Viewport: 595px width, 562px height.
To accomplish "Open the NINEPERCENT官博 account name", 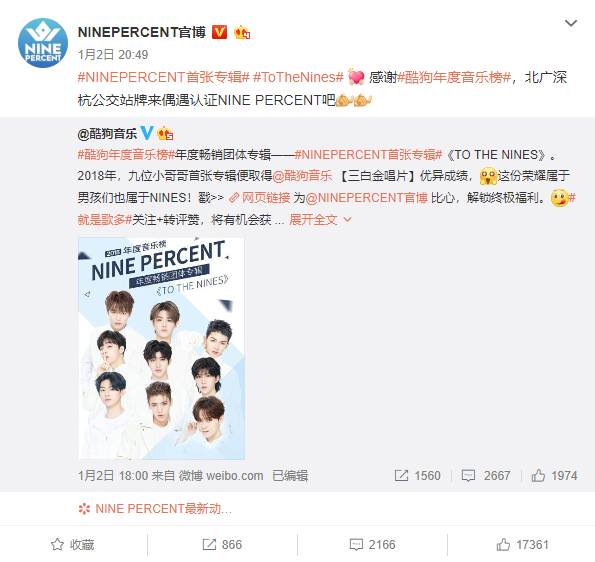I will tap(142, 32).
